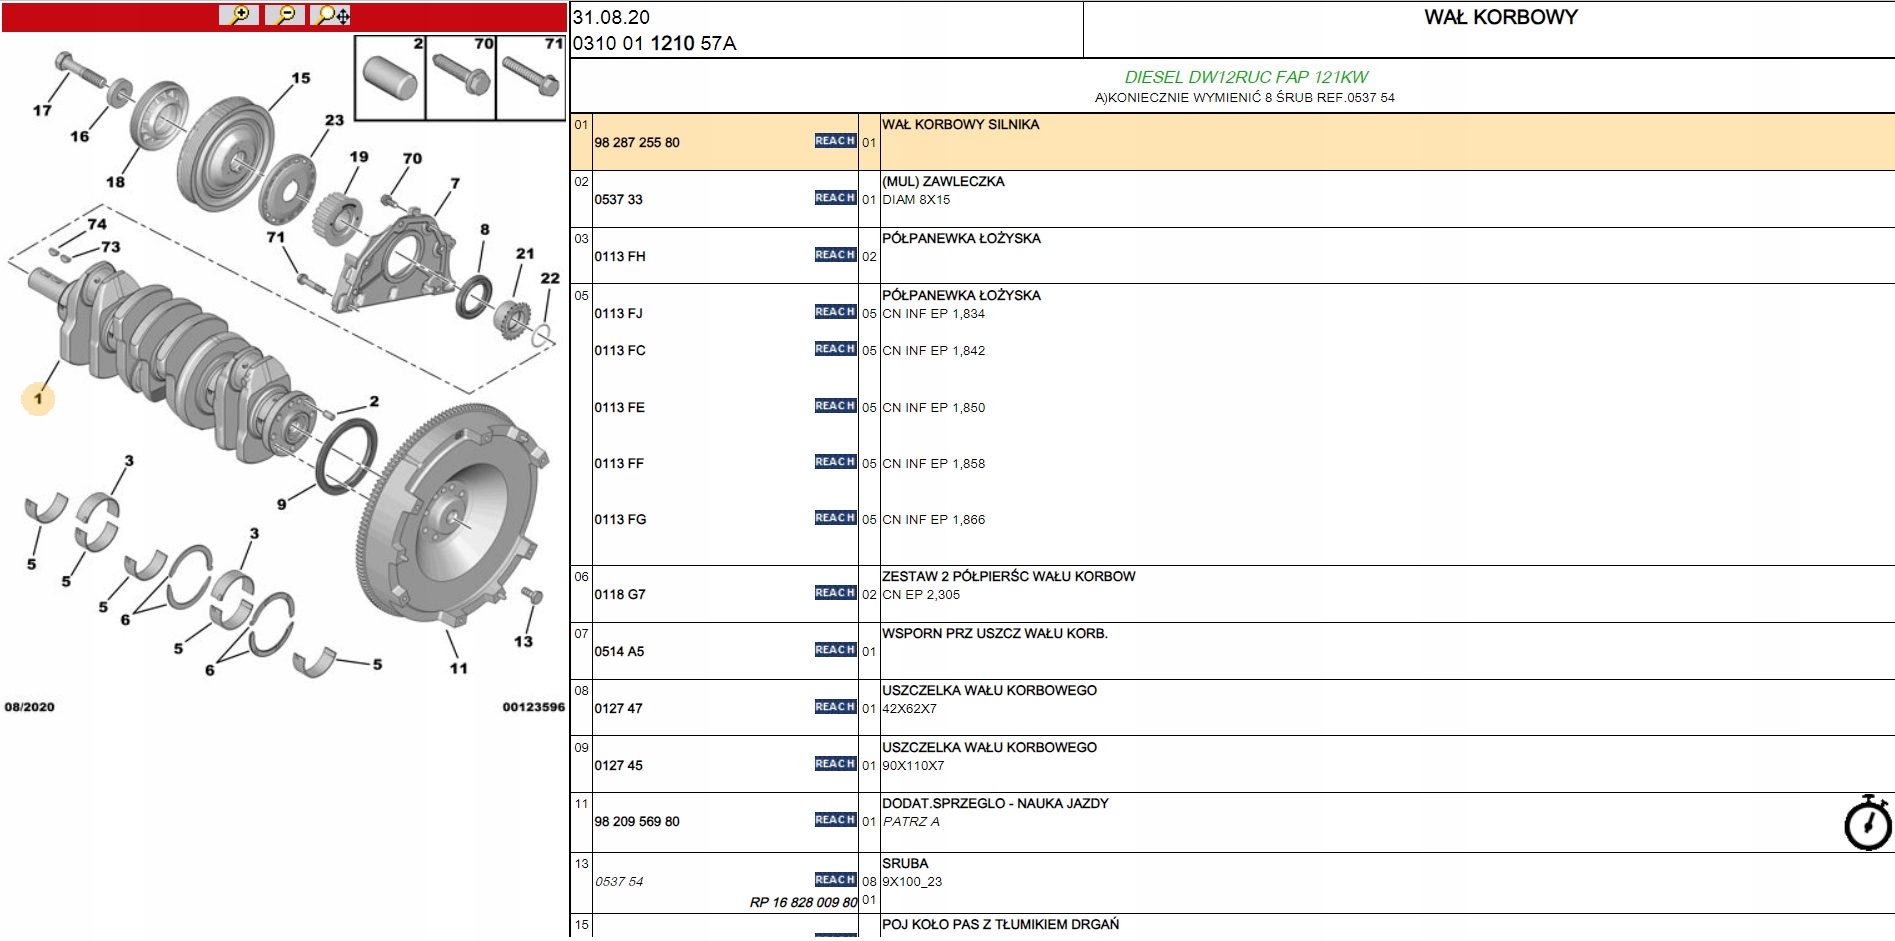Viewport: 1895px width, 941px height.
Task: Show REACH info for part 0514 A5
Action: tap(835, 650)
